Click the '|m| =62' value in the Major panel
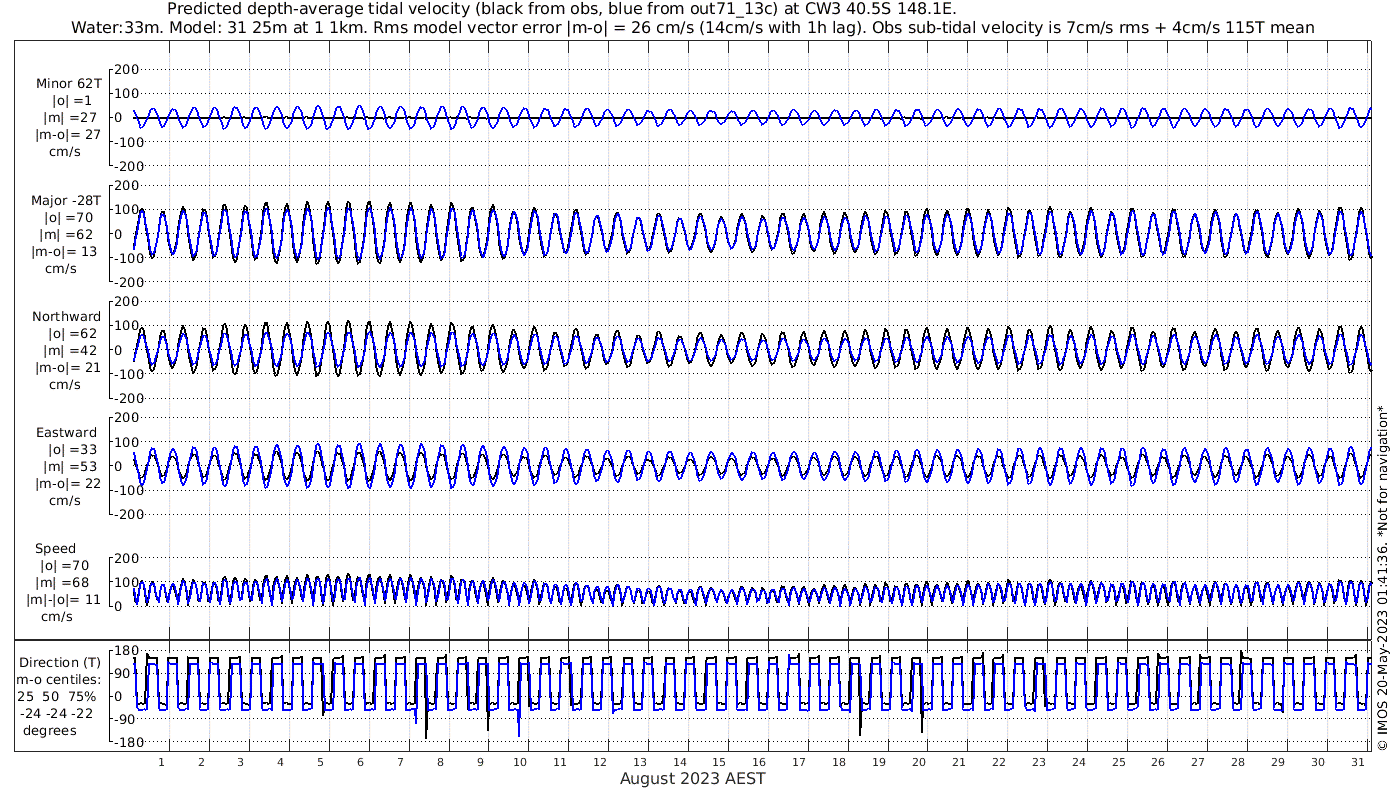Viewport: 1400px width, 800px height. (x=68, y=235)
